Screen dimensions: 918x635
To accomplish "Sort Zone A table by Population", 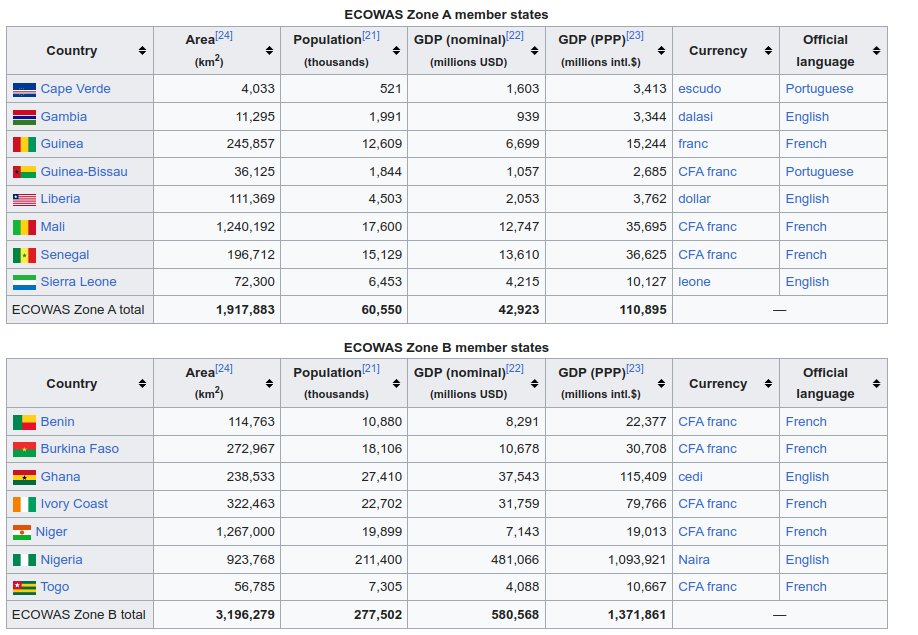I will pos(396,51).
